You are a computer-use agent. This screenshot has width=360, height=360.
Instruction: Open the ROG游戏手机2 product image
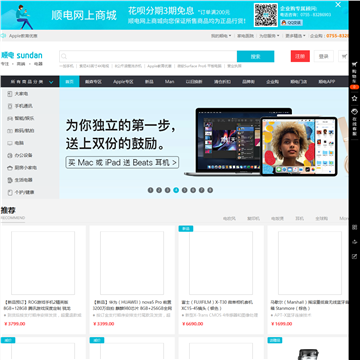43,263
